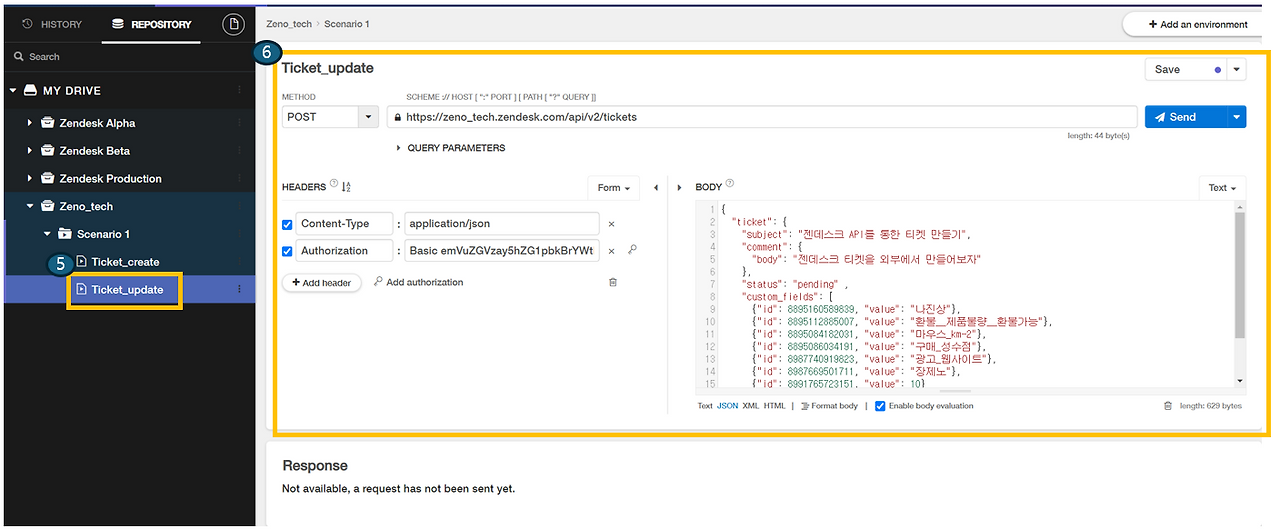Click the HEADERS help icon

334,184
